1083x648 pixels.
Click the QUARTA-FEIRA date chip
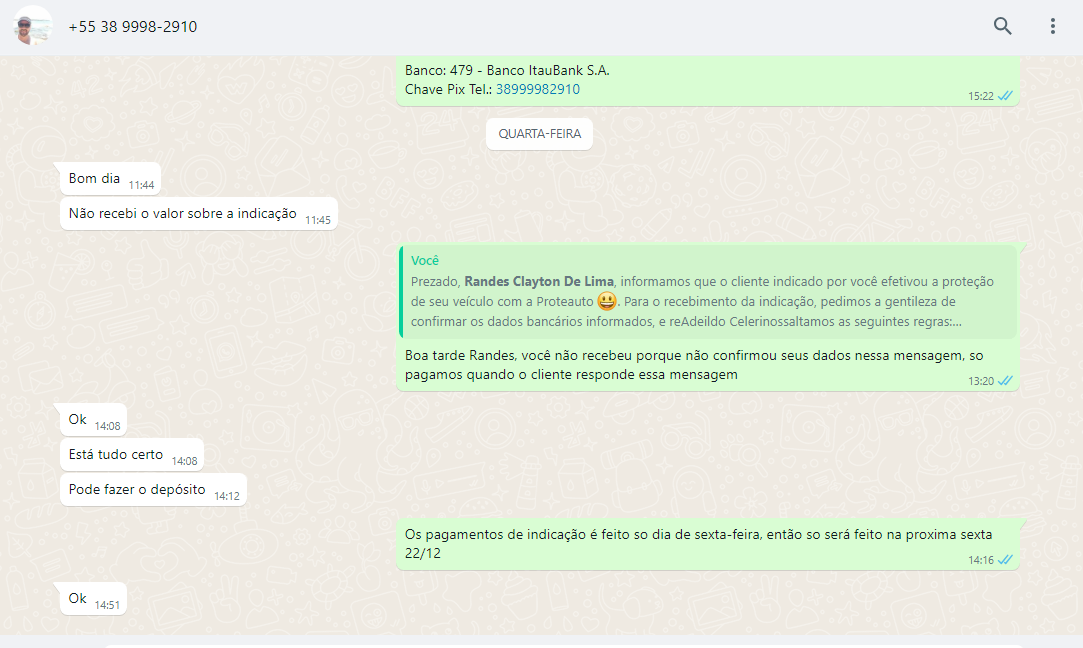539,133
